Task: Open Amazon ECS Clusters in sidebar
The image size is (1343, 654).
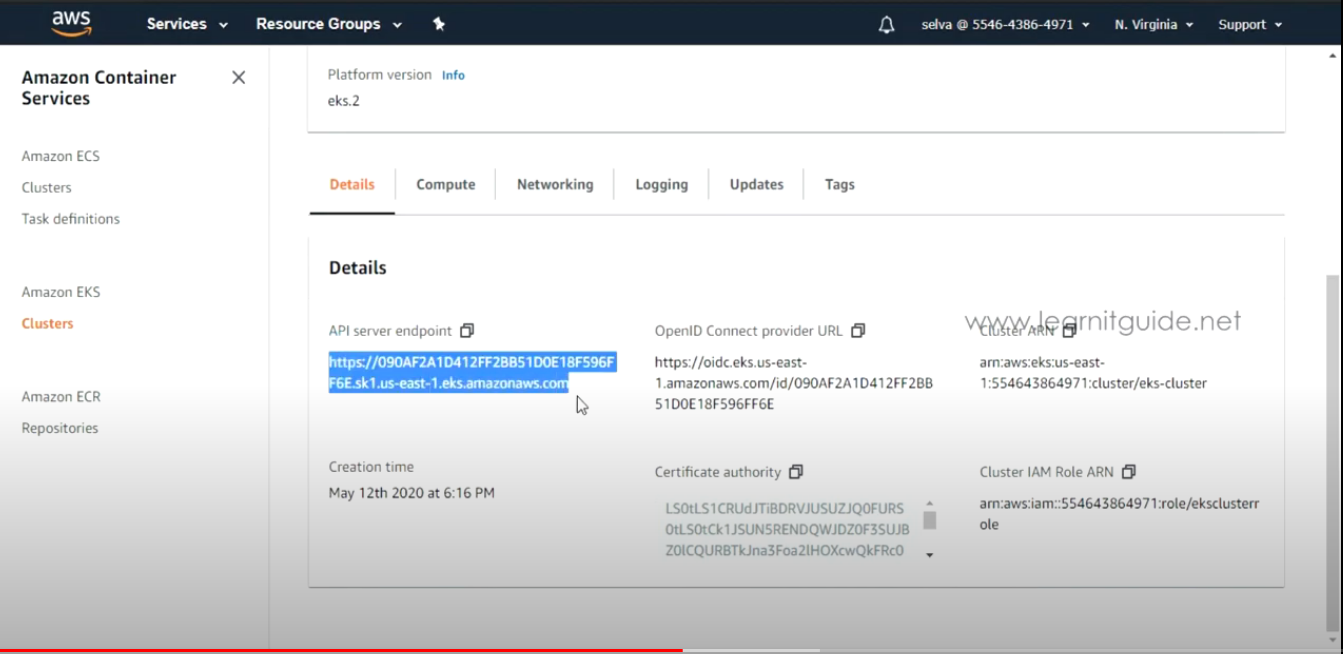Action: (x=47, y=188)
